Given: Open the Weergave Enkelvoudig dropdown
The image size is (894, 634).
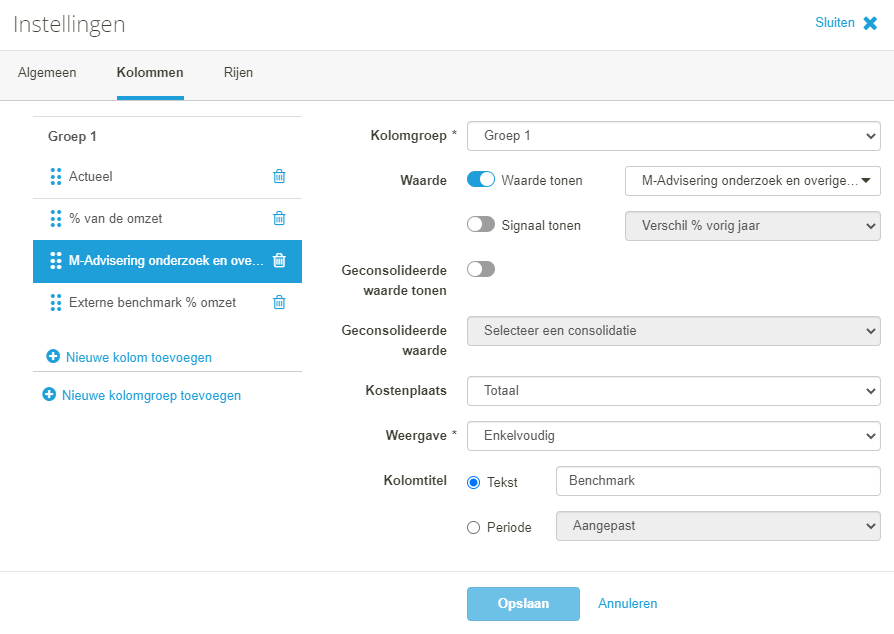Looking at the screenshot, I should pos(674,436).
